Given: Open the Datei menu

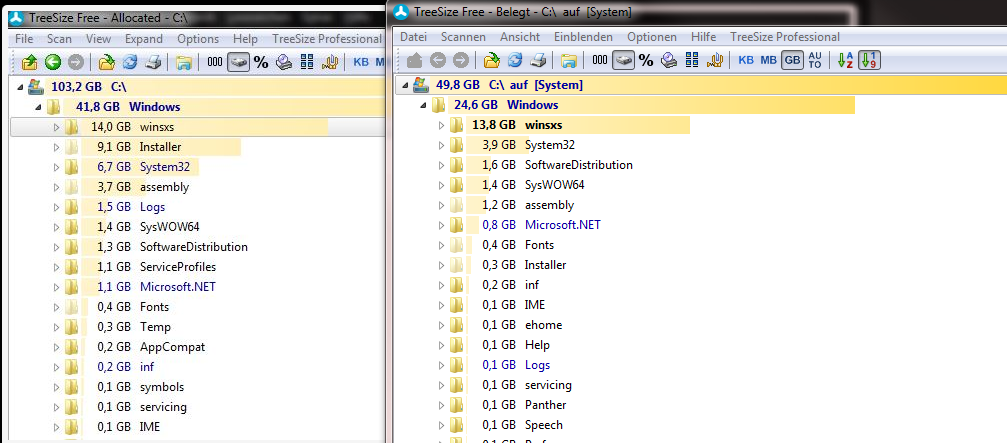Looking at the screenshot, I should coord(414,37).
